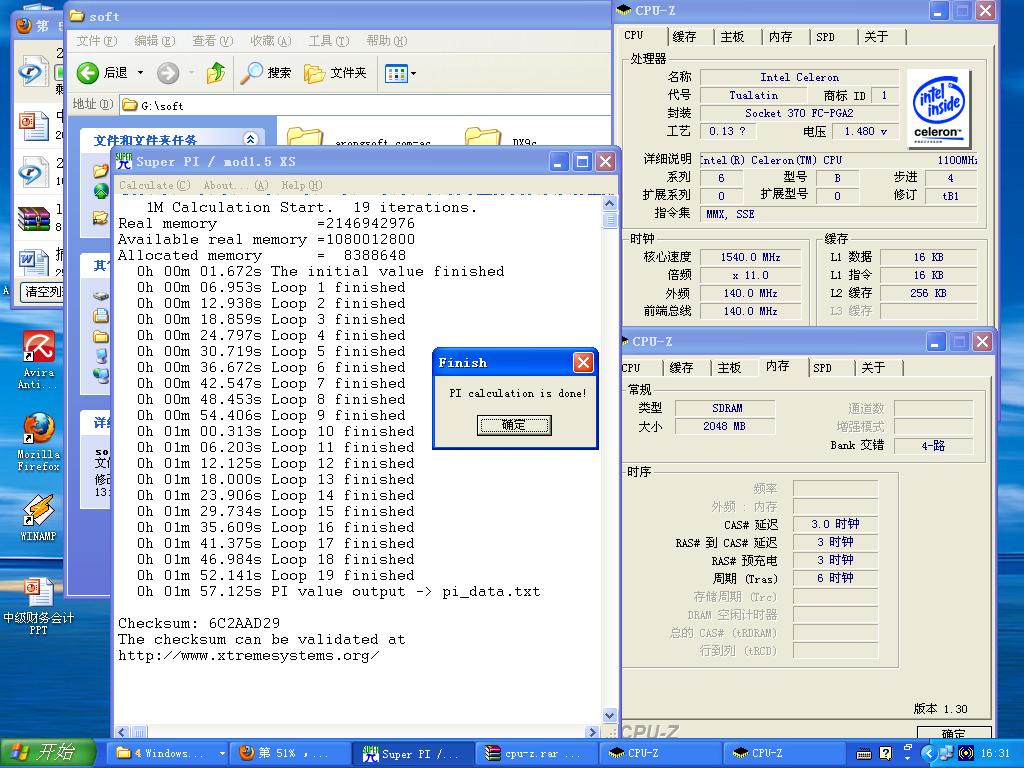Open the Help(H) menu in Super PI
1024x768 pixels.
302,185
